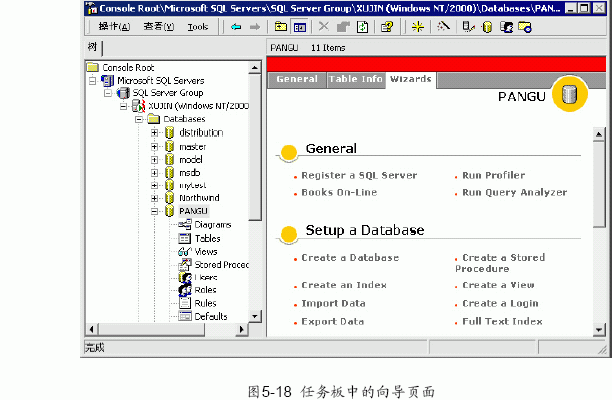The image size is (612, 400).
Task: Collapse the SQL Server Group node
Action: point(108,93)
